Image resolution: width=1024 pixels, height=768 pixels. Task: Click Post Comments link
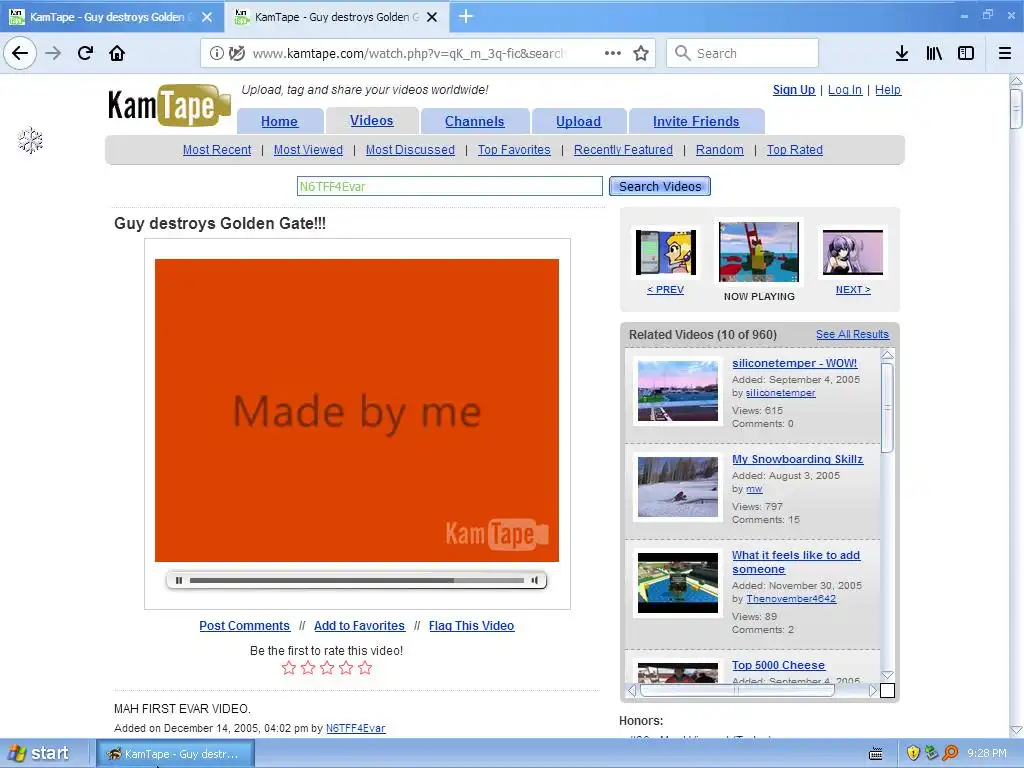pyautogui.click(x=244, y=626)
